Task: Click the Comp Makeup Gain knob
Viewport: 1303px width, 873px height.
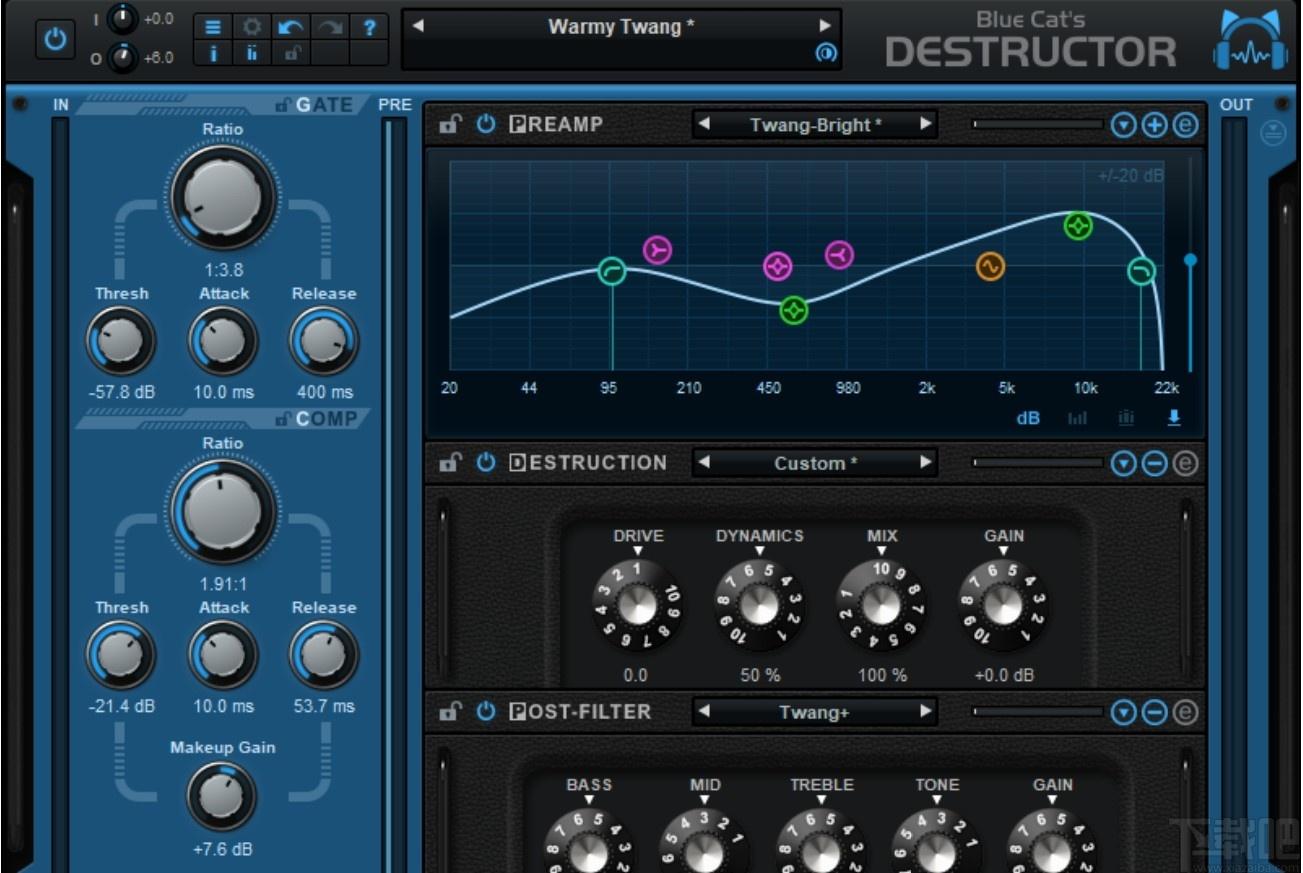Action: 222,796
